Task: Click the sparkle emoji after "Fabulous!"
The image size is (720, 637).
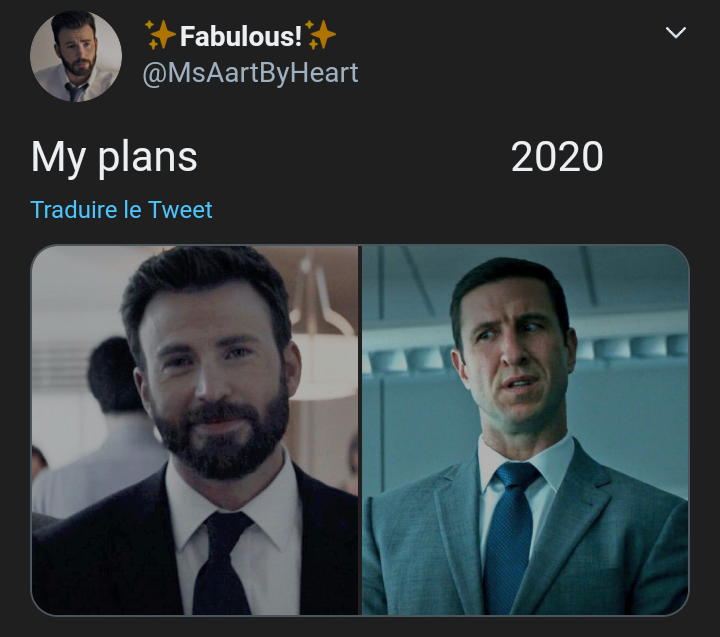Action: click(x=321, y=36)
